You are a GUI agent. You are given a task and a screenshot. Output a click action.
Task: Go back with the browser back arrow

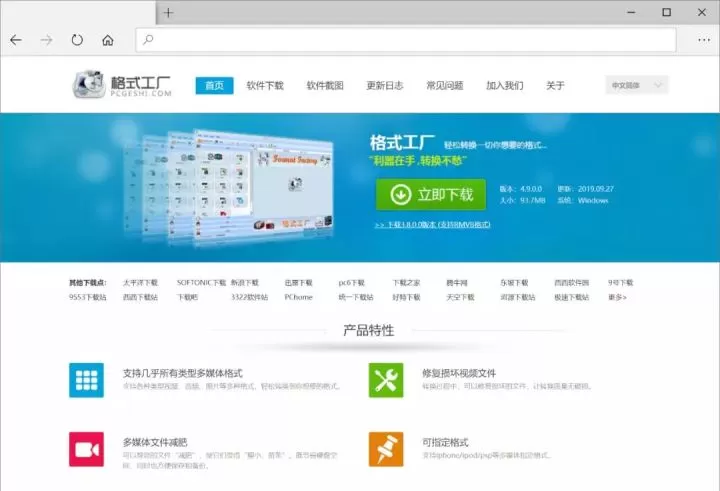pos(16,40)
